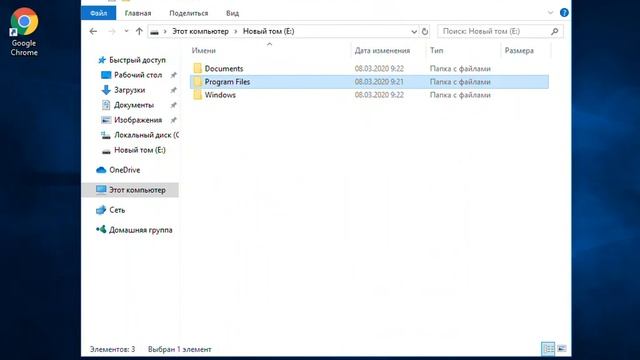Screen dimensions: 640x360
Task: Click the date of the Documents folder
Action: point(379,69)
